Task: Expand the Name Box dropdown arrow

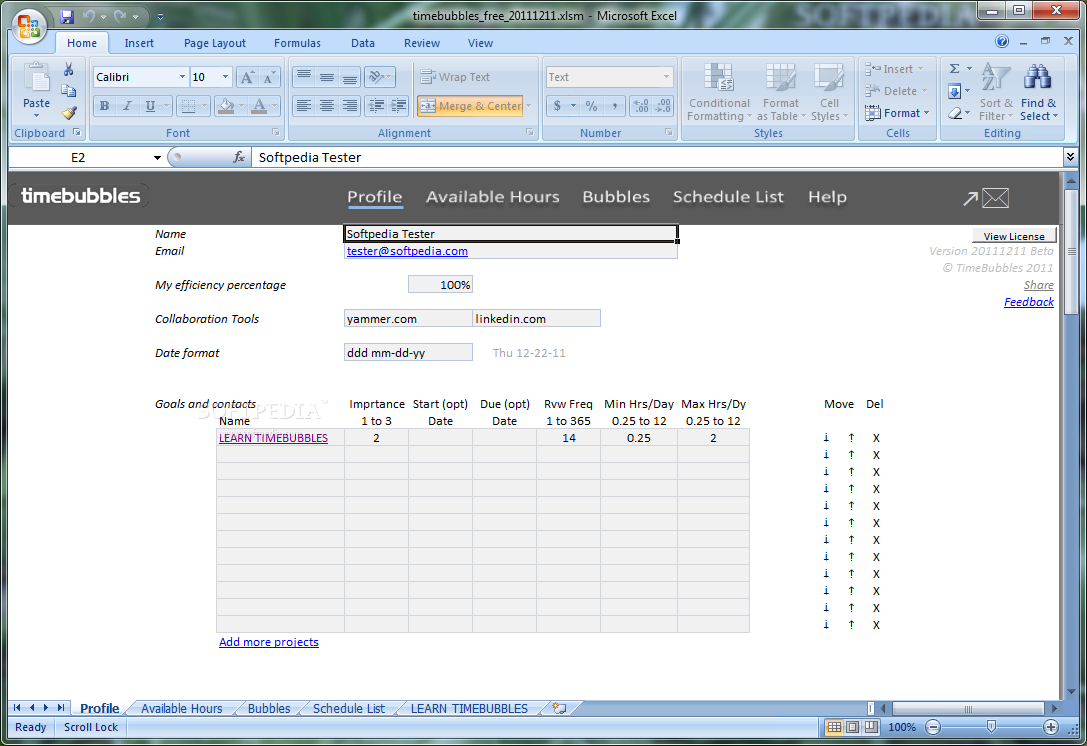Action: [x=157, y=158]
